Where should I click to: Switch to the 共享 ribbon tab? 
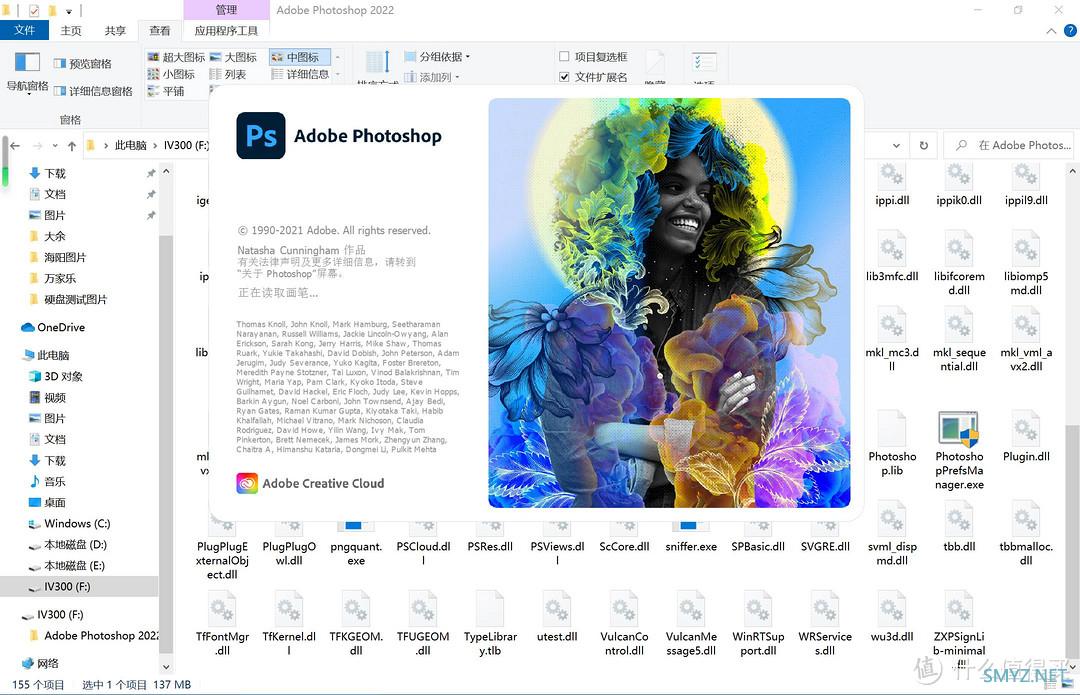pyautogui.click(x=115, y=30)
